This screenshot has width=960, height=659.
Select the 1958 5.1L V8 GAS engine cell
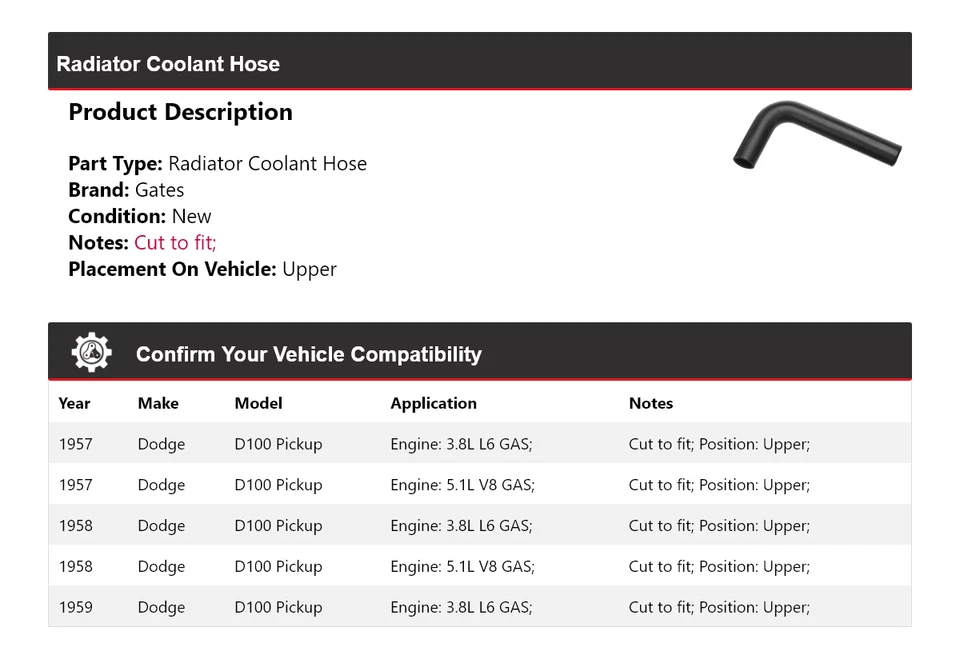pos(462,566)
